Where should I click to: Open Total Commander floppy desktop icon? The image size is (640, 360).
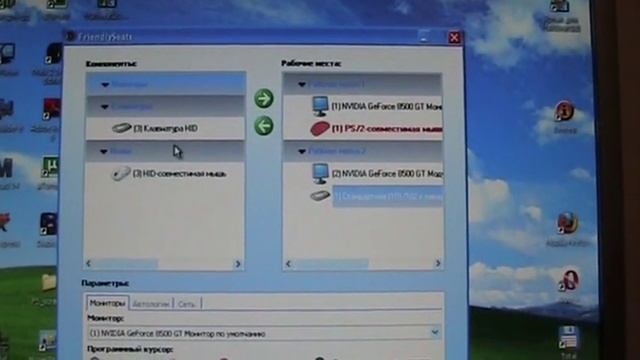point(568,337)
